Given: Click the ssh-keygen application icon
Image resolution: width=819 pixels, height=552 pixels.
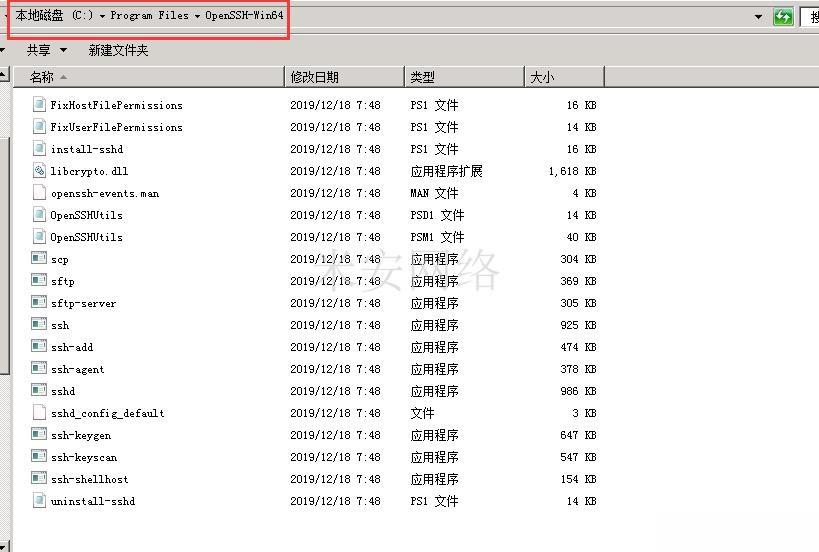Looking at the screenshot, I should tap(39, 434).
